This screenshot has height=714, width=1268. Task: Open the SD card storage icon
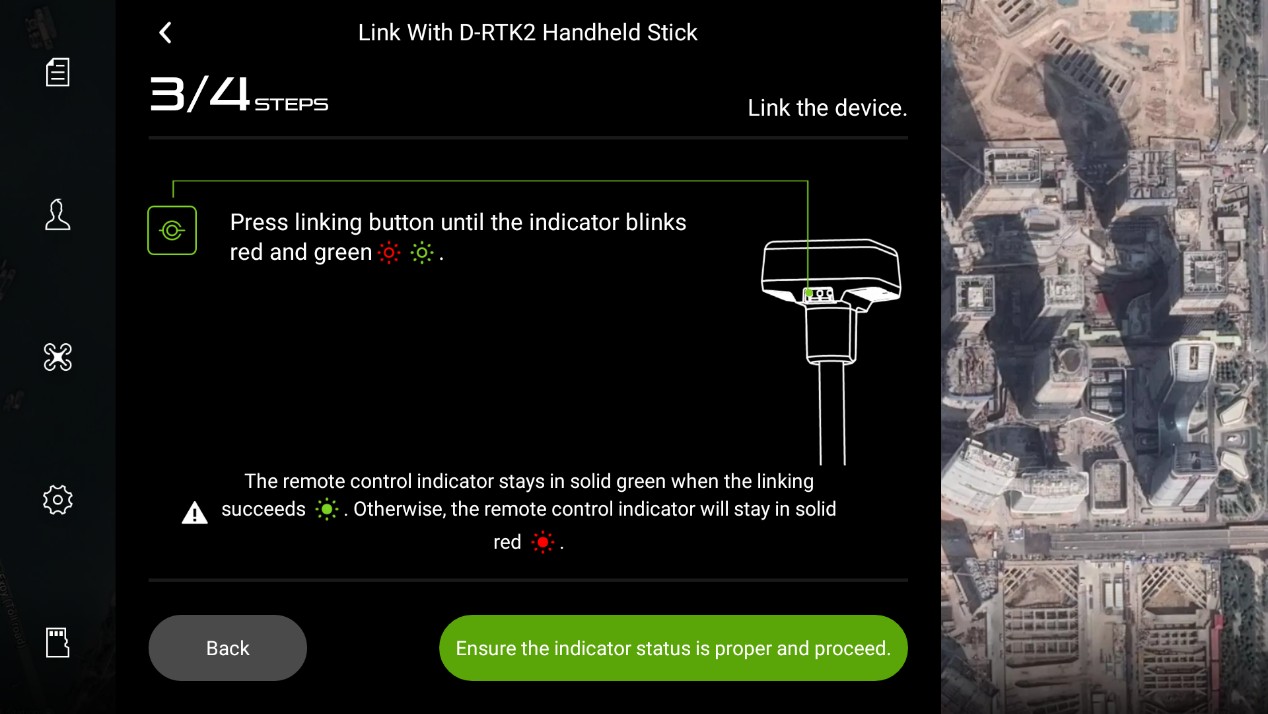58,642
